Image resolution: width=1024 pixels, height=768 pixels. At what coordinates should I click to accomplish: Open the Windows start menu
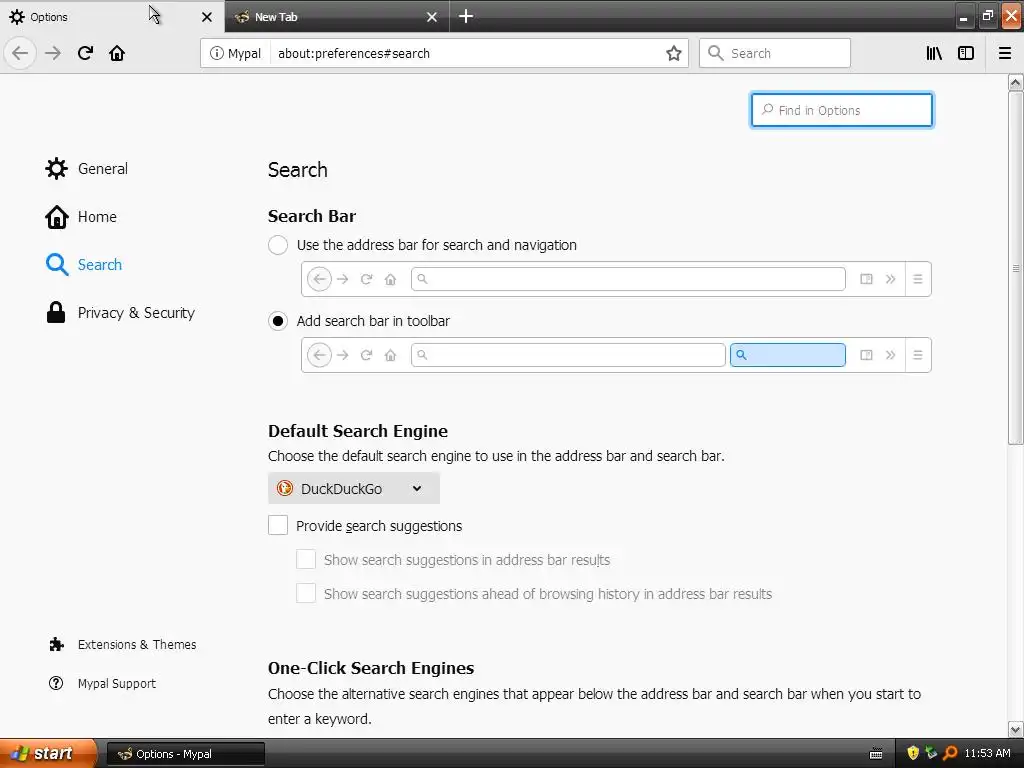click(x=48, y=753)
